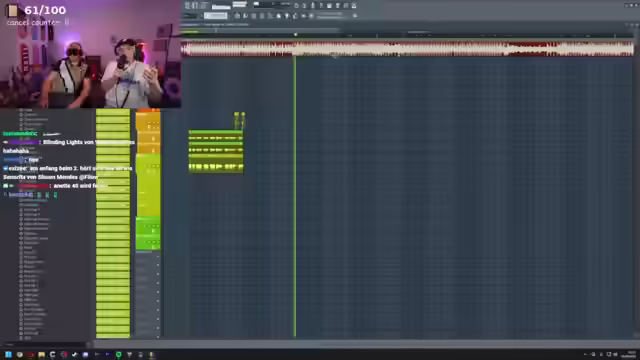Open the pattern selector field in FL Studio's toolbar
This screenshot has width=640, height=360.
click(216, 16)
